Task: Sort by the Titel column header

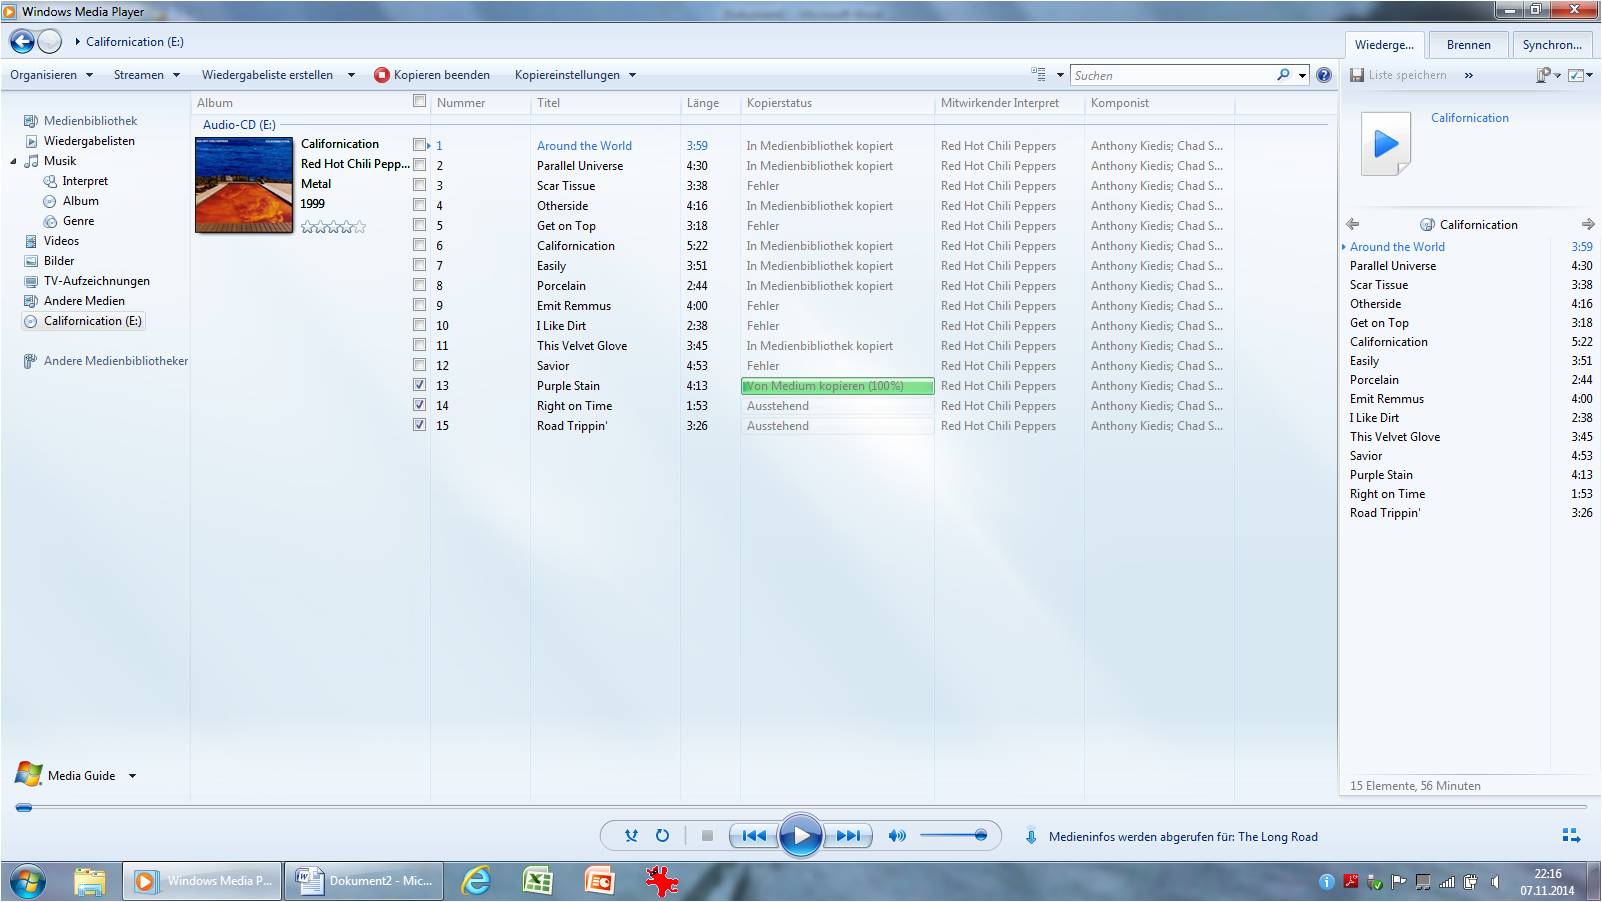Action: (605, 103)
